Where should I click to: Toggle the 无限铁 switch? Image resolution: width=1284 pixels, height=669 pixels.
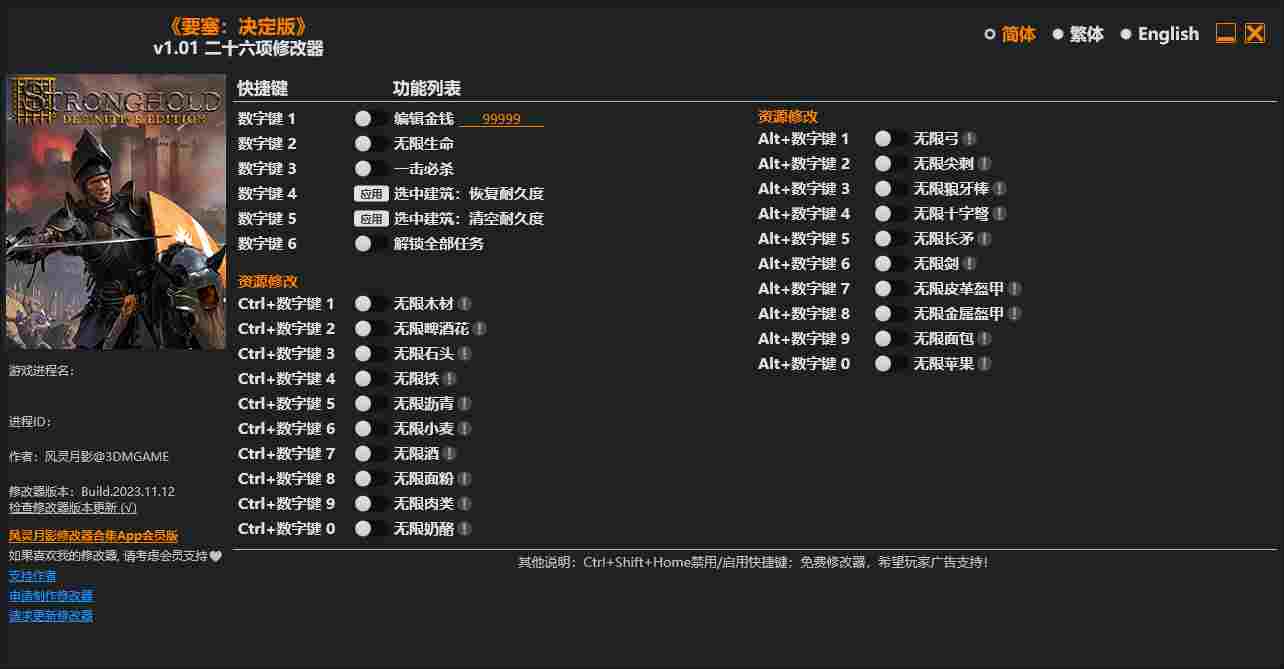point(371,378)
